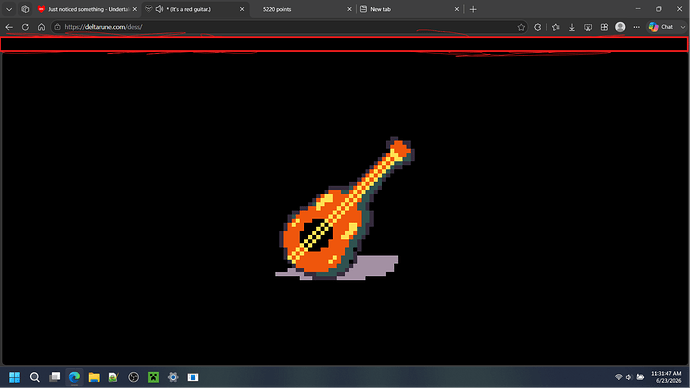Go back to the previous page

[9, 27]
